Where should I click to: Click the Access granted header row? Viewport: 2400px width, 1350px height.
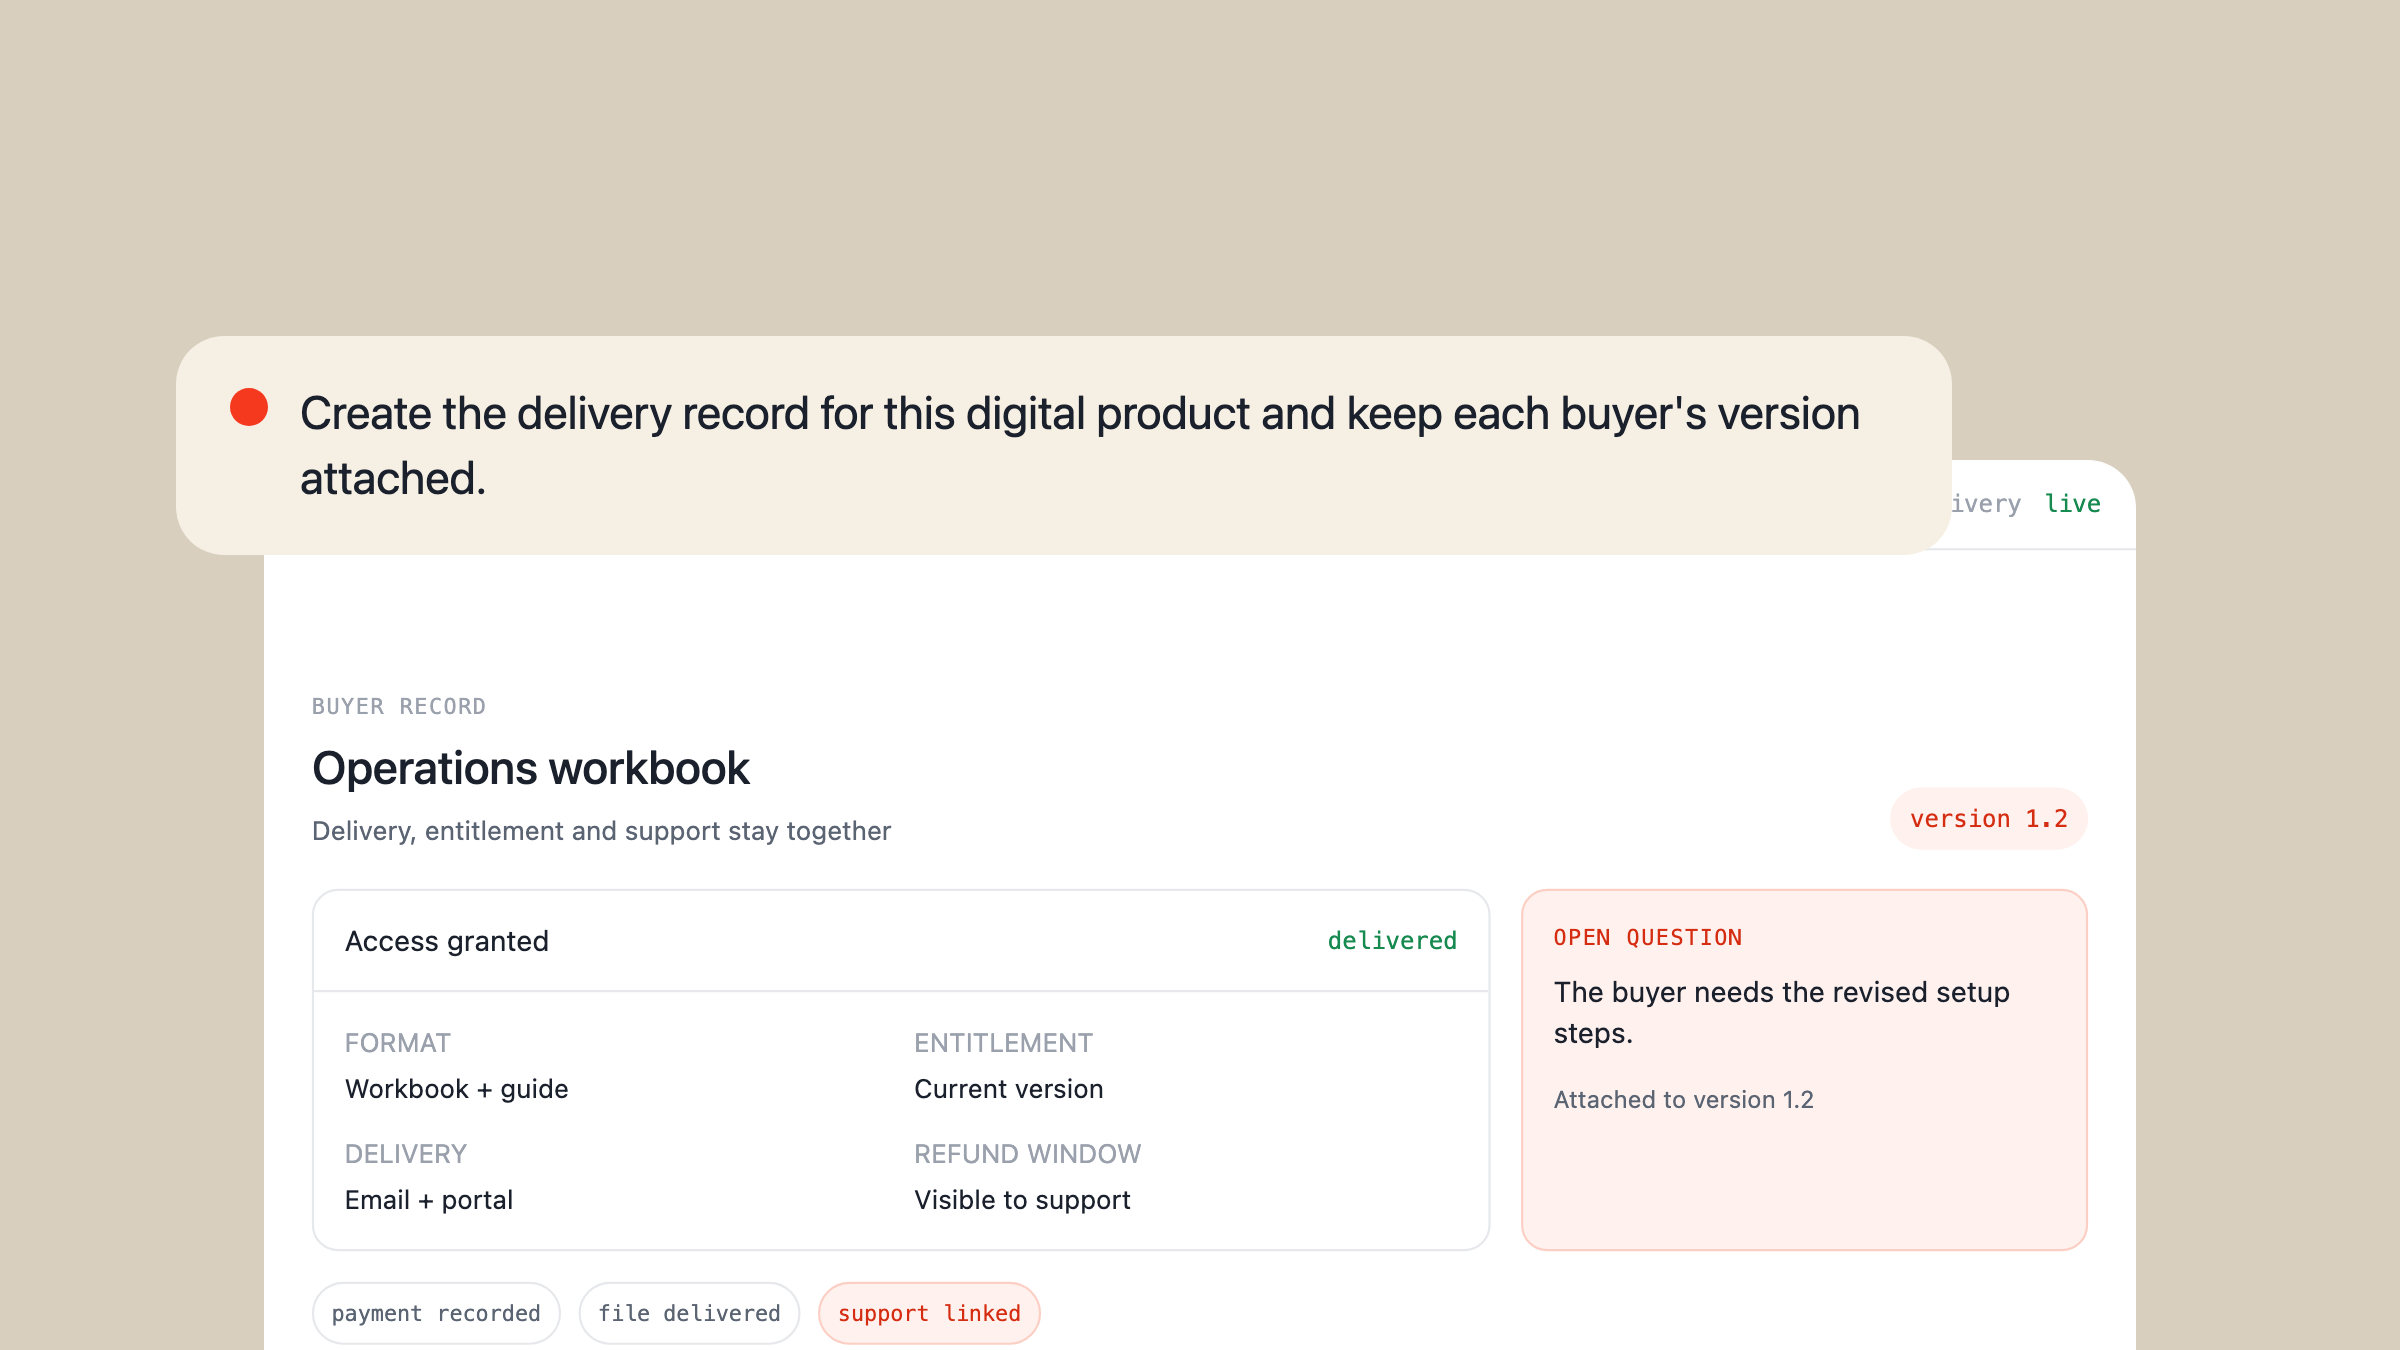pos(901,941)
